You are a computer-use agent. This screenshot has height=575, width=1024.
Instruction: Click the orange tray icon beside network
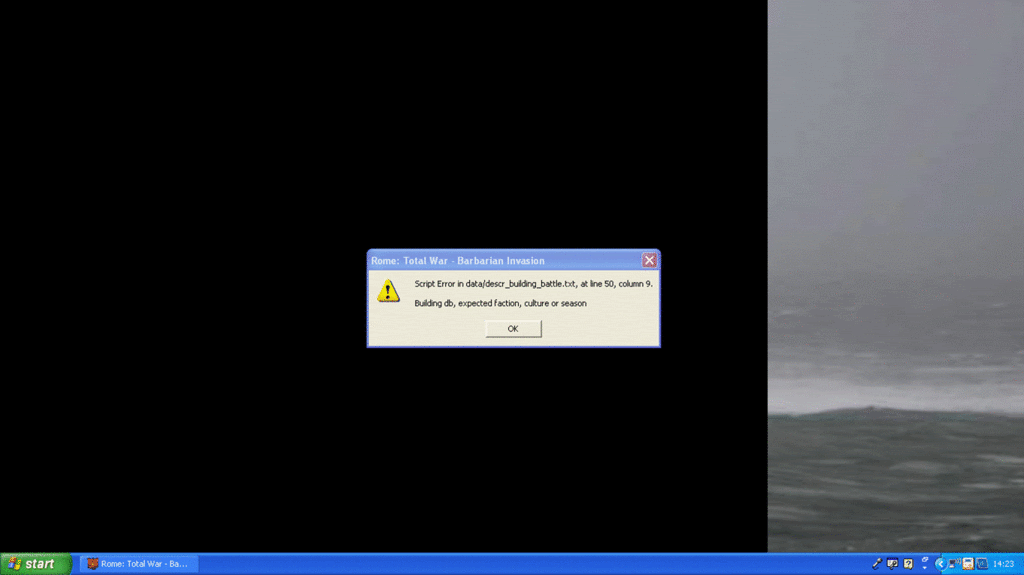[x=968, y=564]
